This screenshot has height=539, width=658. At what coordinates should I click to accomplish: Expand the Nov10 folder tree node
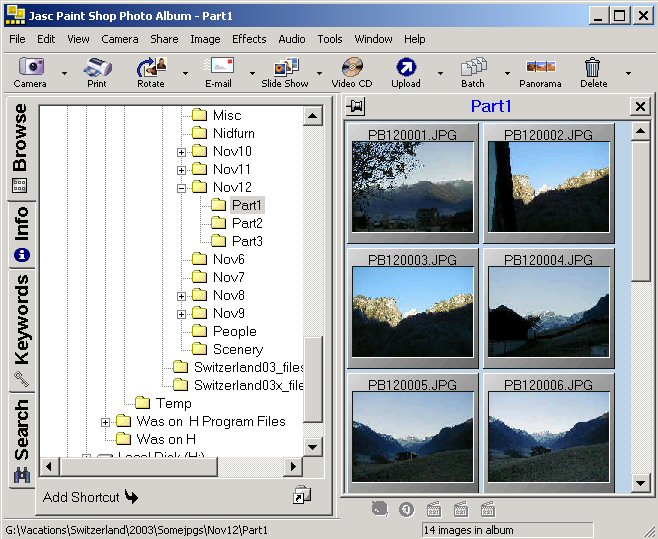(182, 152)
